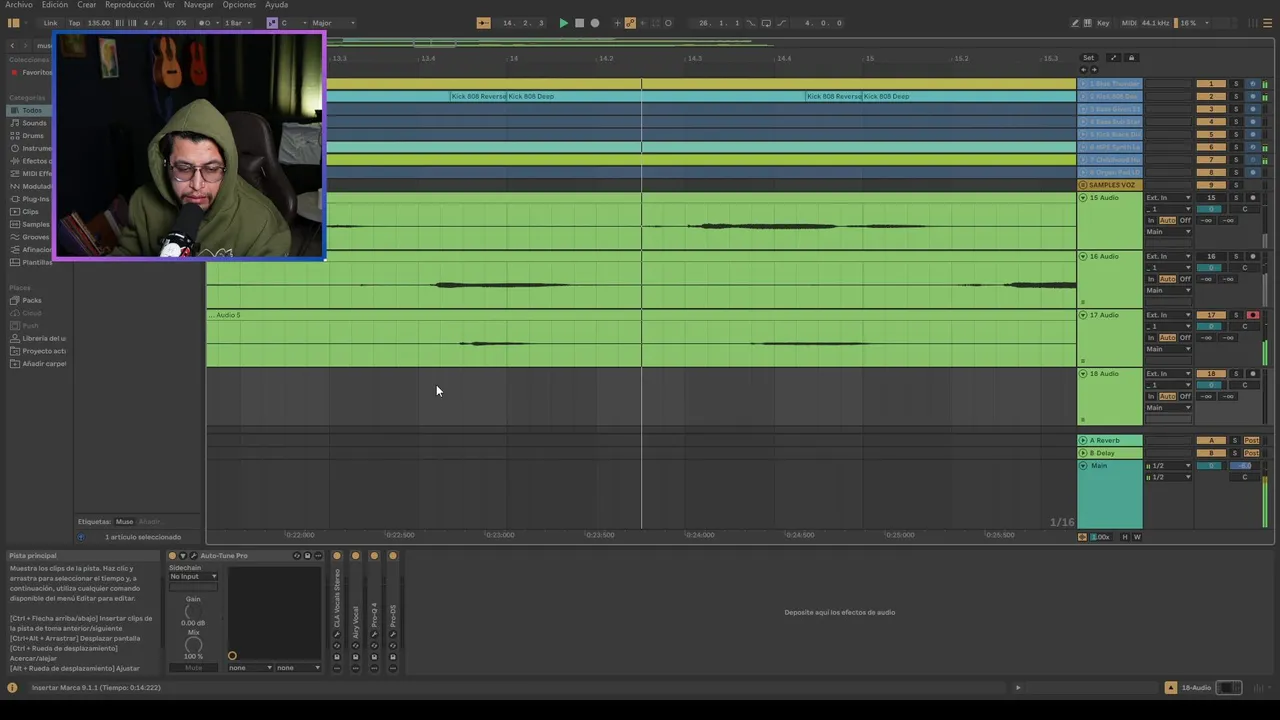
Task: Start playback with the Play button
Action: point(563,23)
